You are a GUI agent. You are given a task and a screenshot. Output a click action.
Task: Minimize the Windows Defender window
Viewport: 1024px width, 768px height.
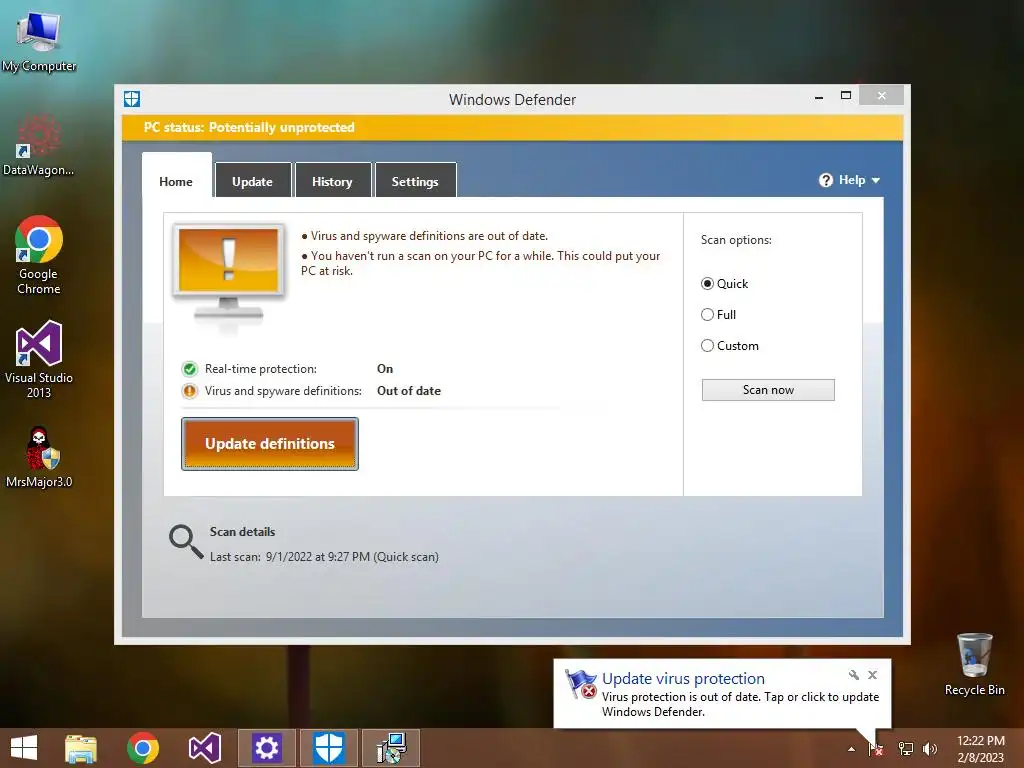point(819,97)
